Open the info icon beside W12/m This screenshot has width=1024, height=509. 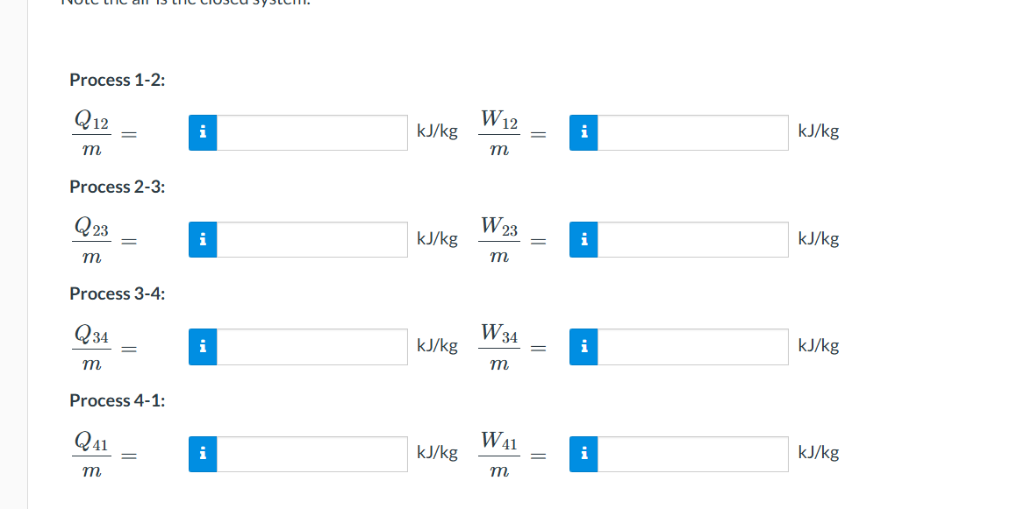(x=583, y=133)
